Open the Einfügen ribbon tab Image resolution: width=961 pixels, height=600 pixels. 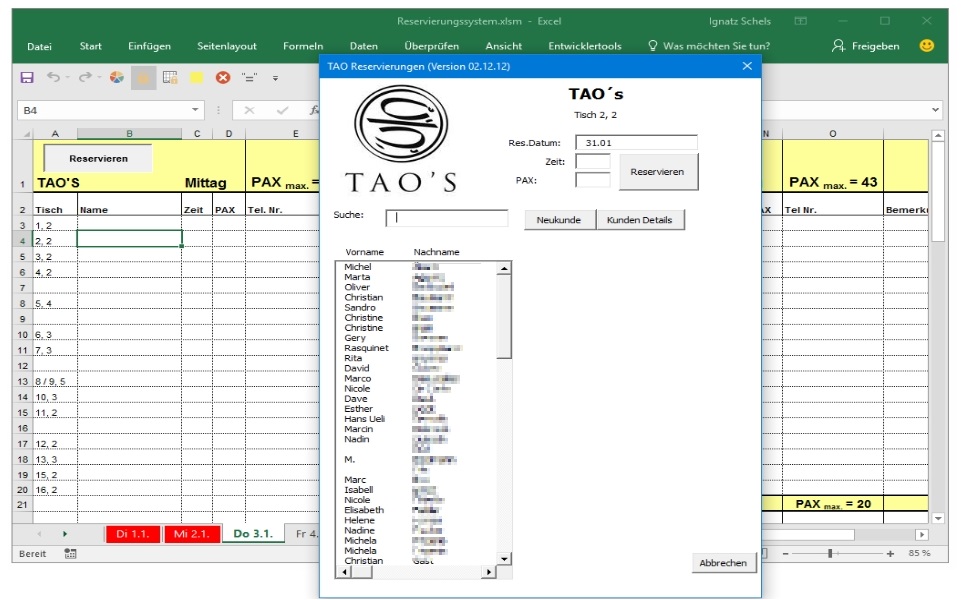(x=150, y=46)
